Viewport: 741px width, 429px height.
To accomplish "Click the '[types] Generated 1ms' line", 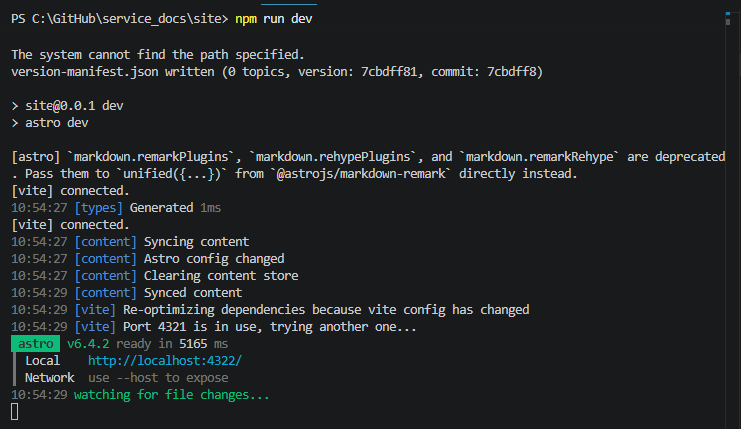I will (x=116, y=208).
